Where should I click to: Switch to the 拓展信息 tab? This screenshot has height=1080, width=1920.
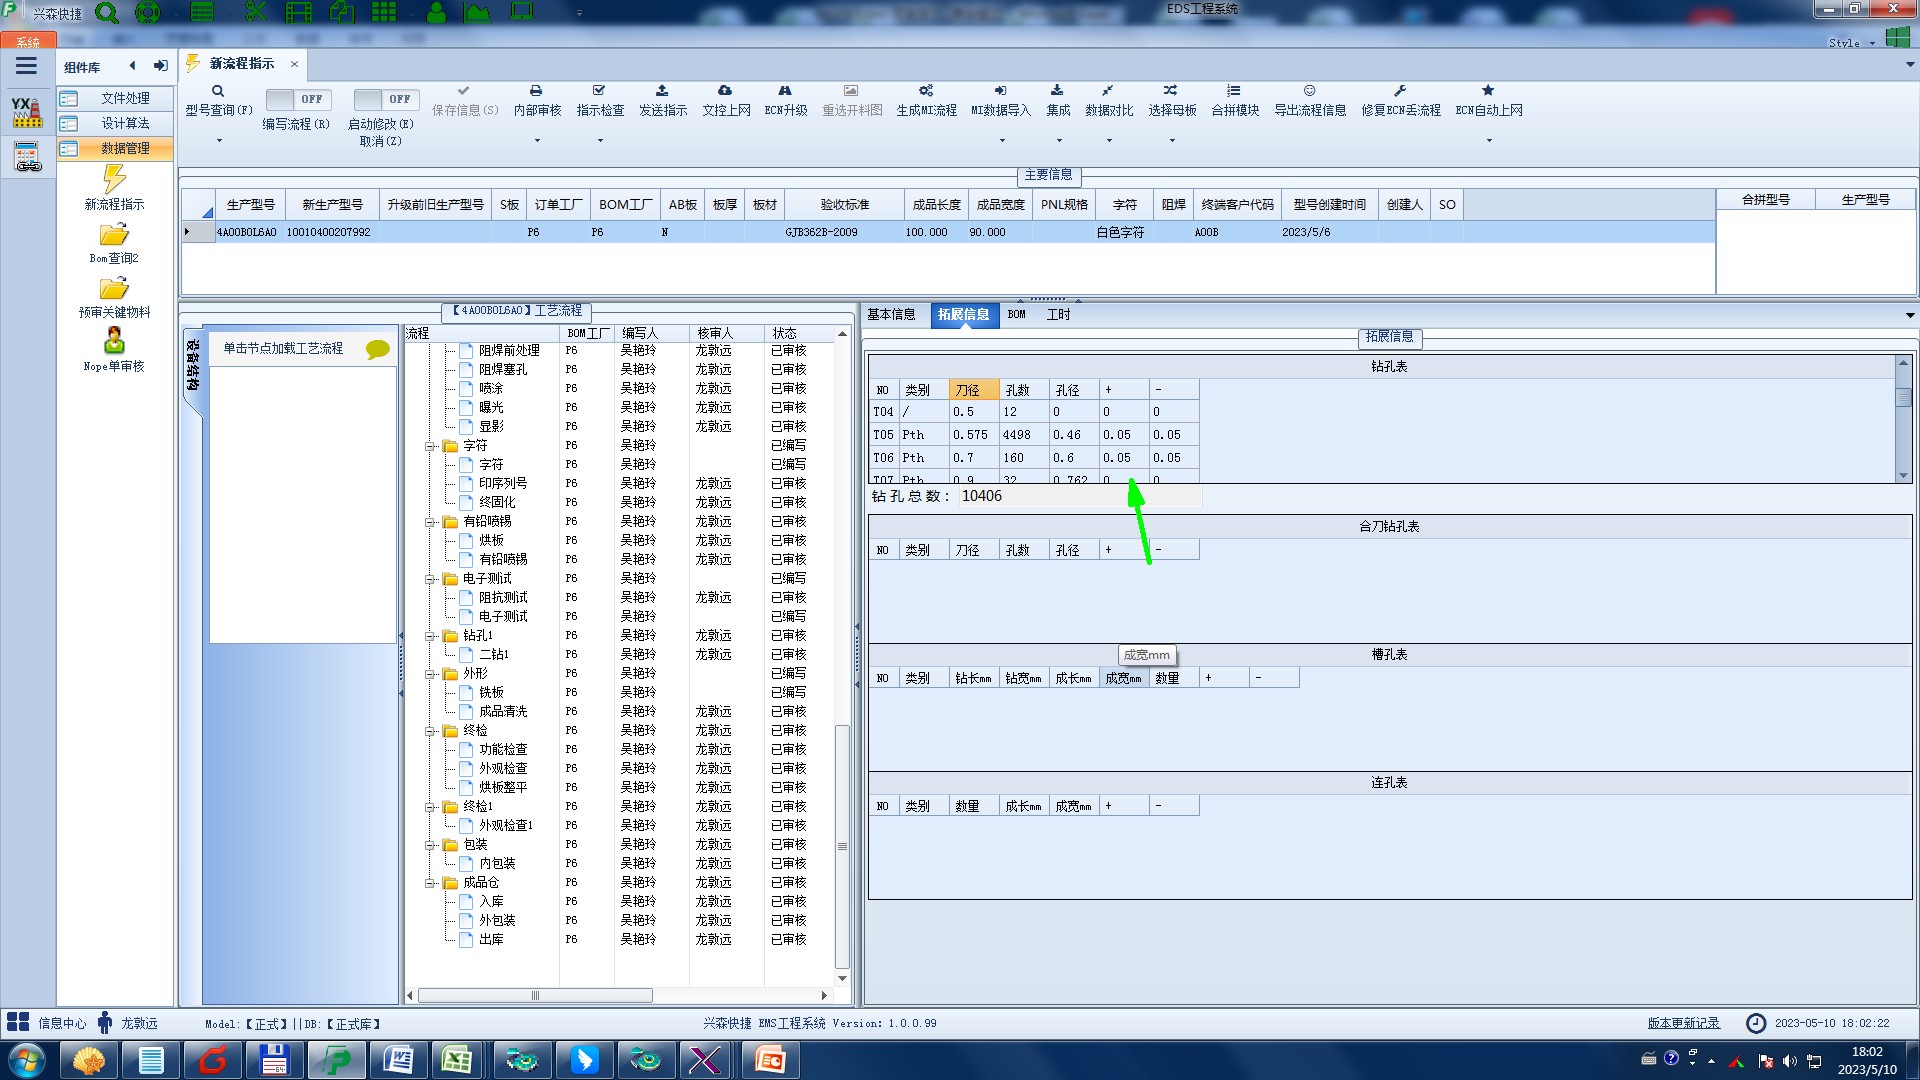pyautogui.click(x=963, y=315)
